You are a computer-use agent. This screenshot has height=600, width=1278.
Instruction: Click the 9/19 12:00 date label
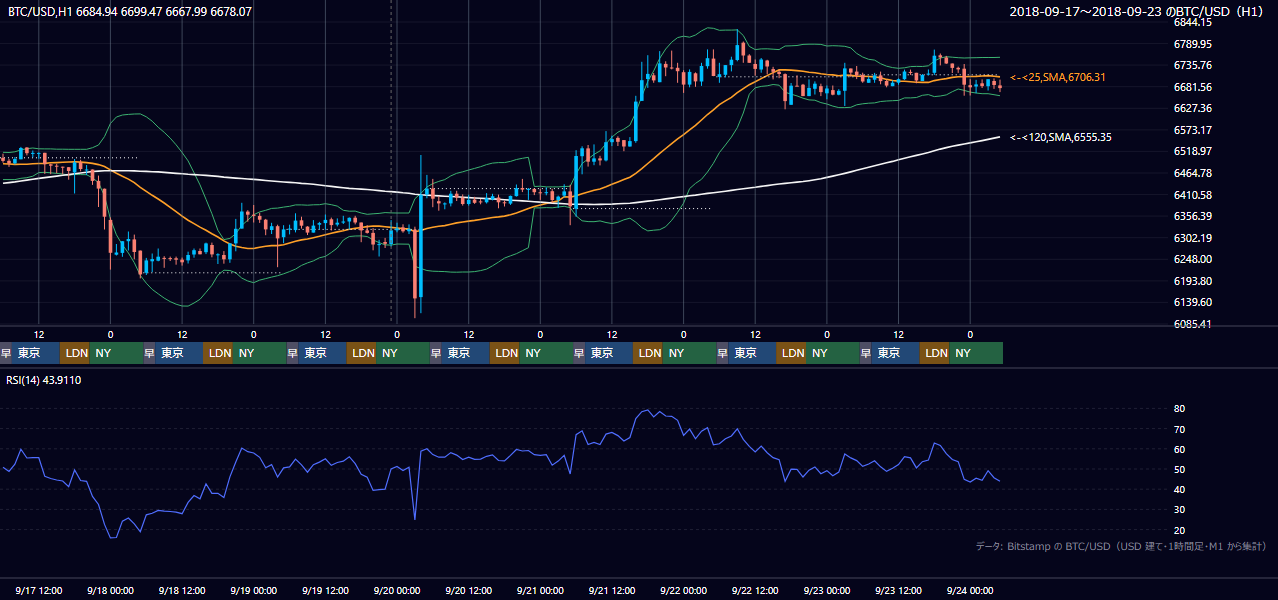click(325, 590)
